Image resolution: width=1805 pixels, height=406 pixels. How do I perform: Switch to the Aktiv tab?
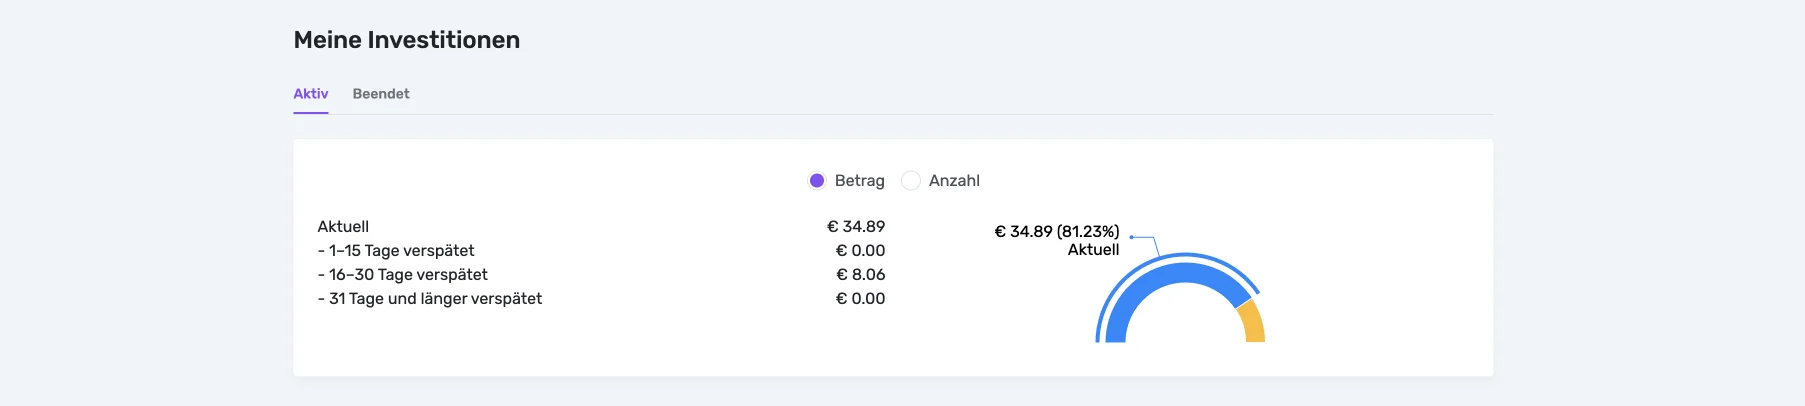pos(310,94)
